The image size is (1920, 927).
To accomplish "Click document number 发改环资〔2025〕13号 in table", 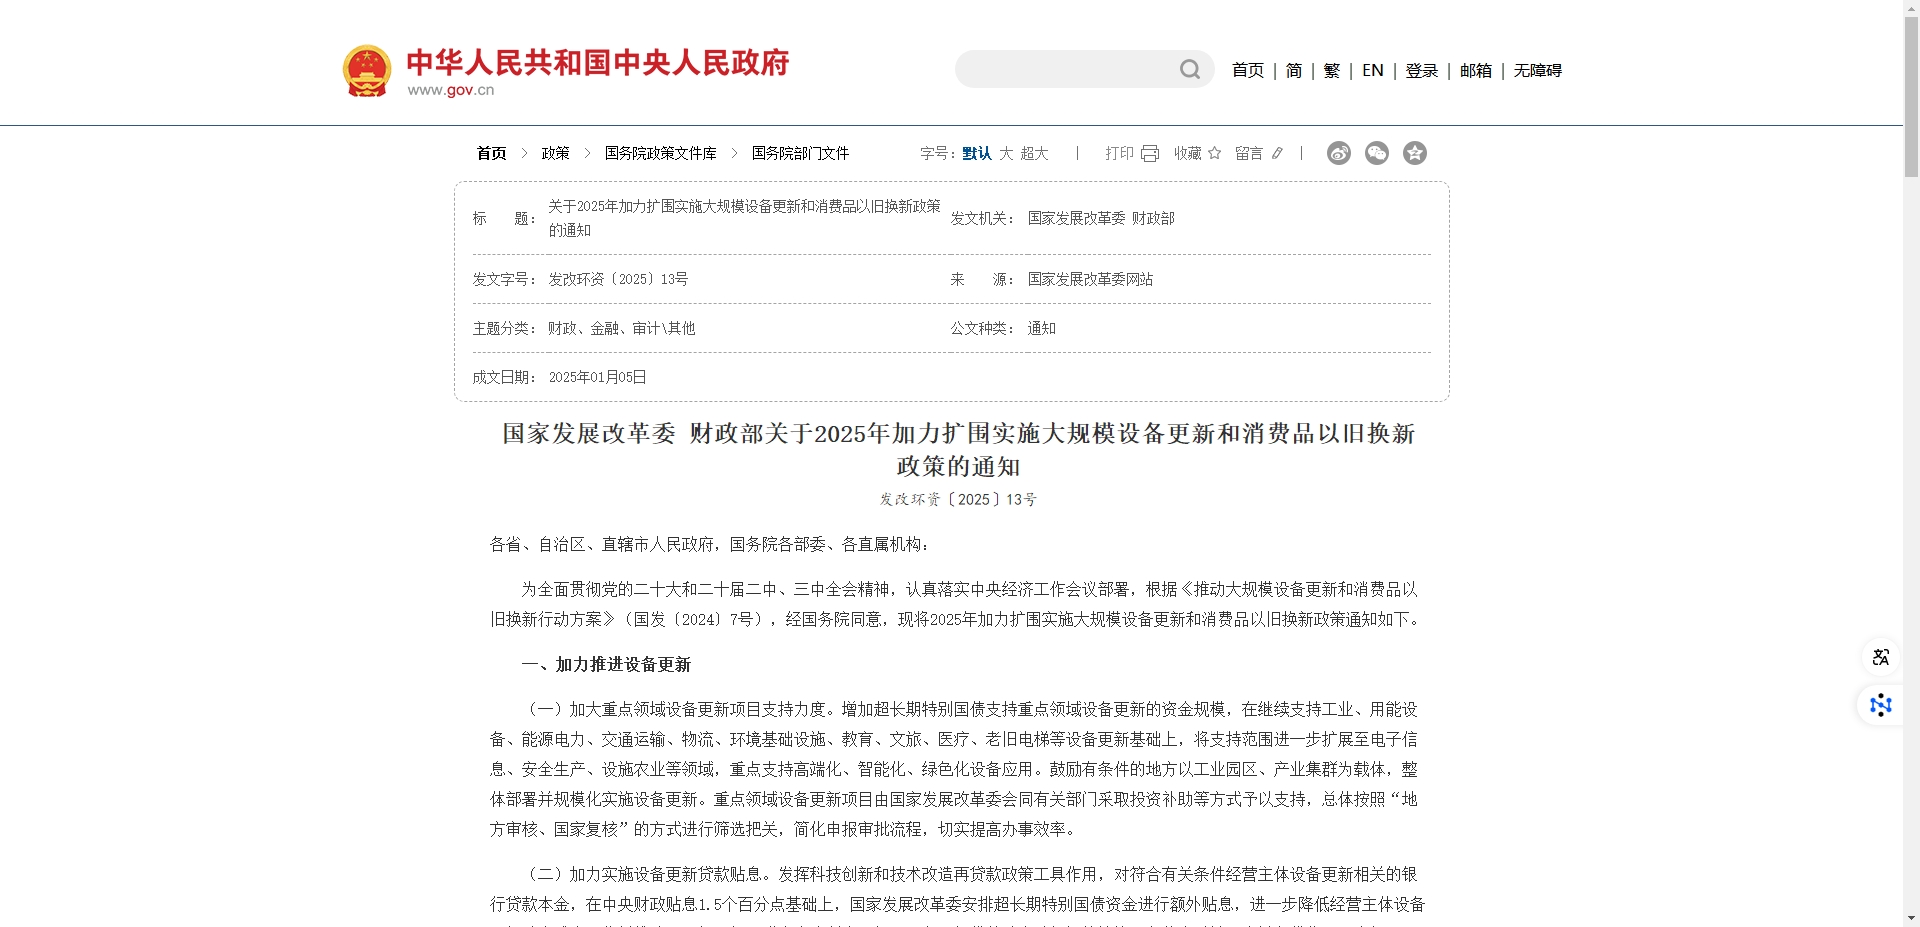I will (618, 279).
